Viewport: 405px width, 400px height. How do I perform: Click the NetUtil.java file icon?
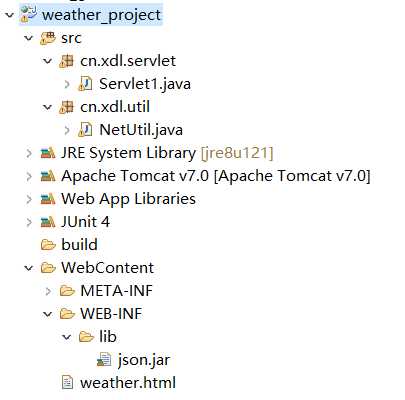(x=85, y=130)
